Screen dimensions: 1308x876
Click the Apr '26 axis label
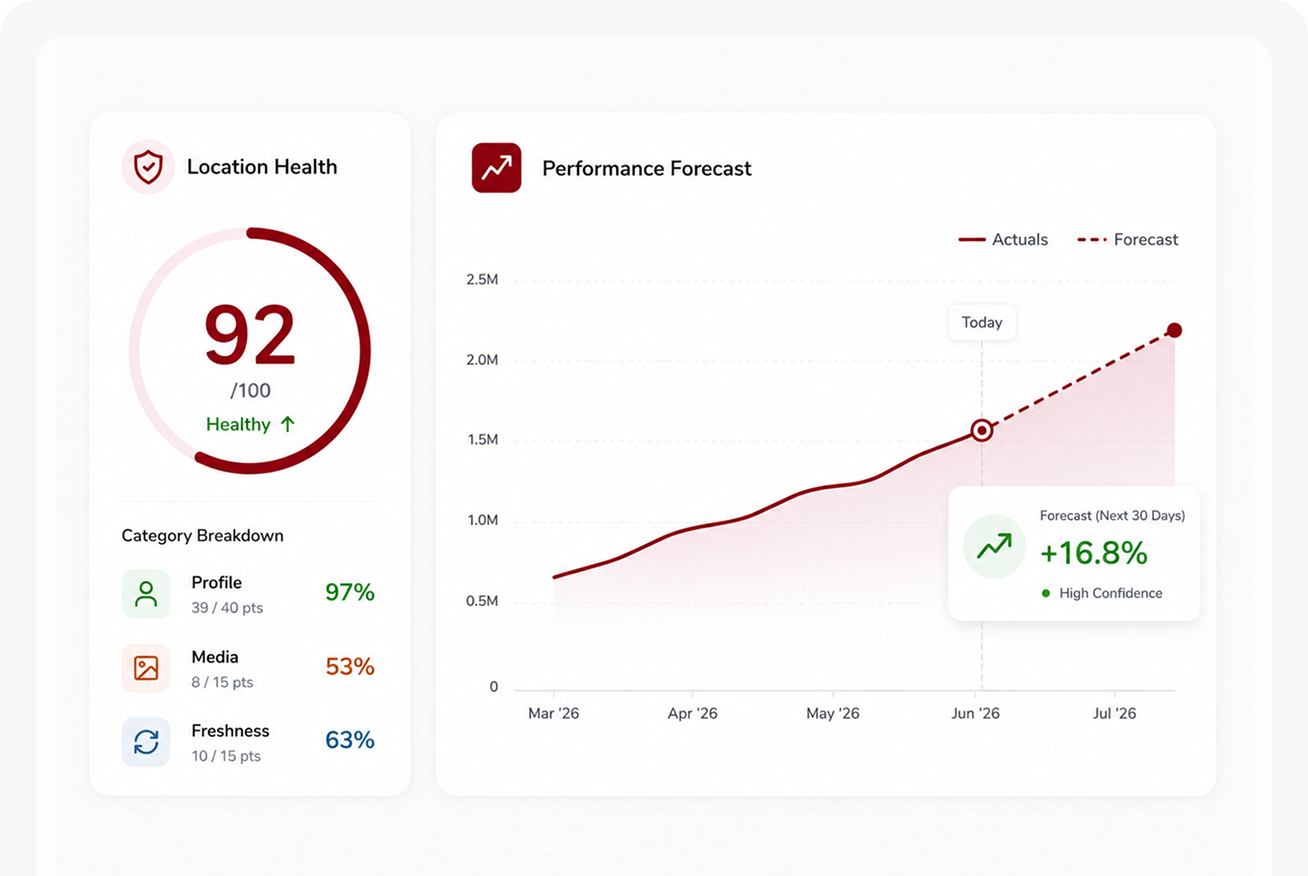tap(693, 713)
